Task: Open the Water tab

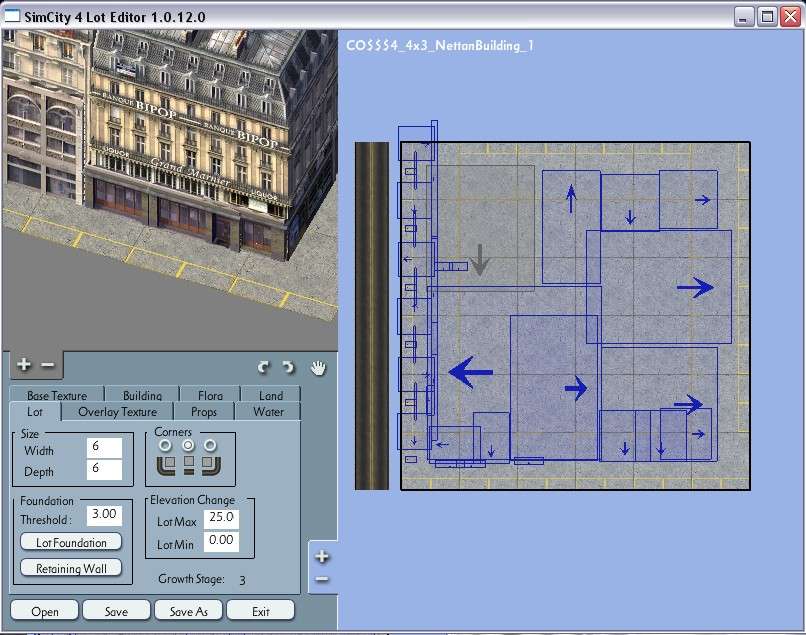Action: pyautogui.click(x=268, y=412)
